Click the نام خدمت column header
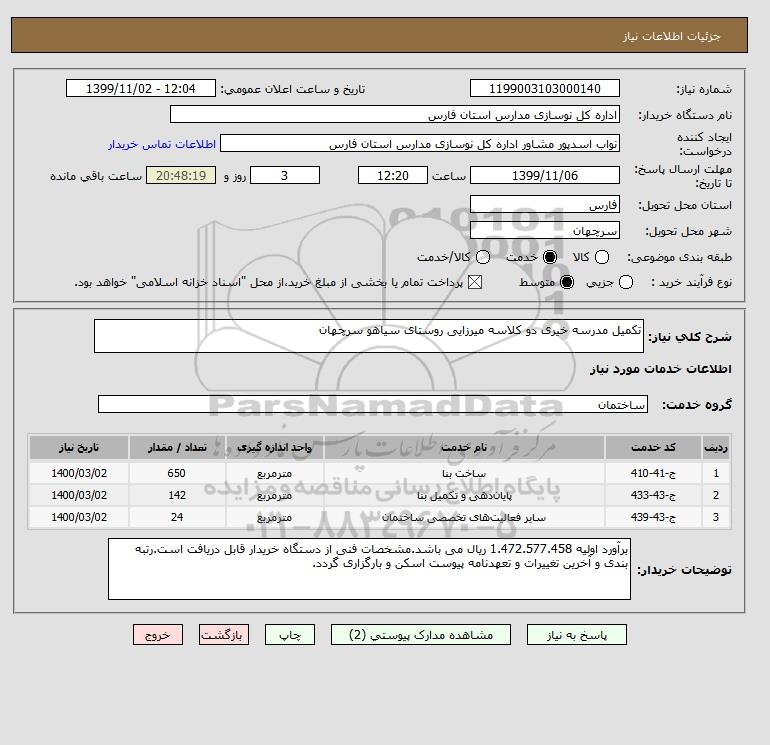770x745 pixels. point(464,447)
